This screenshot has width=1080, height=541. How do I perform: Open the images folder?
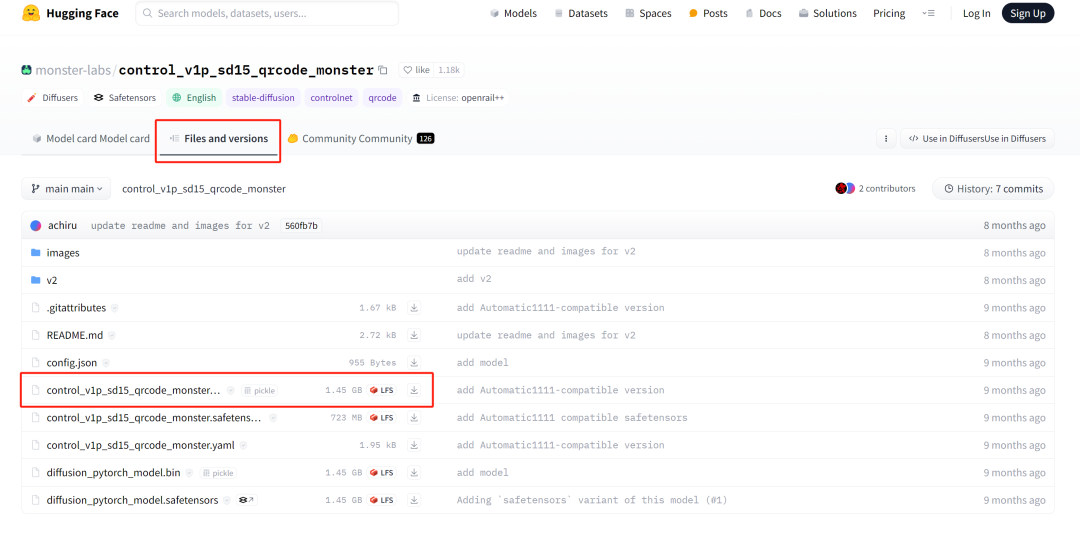point(63,253)
